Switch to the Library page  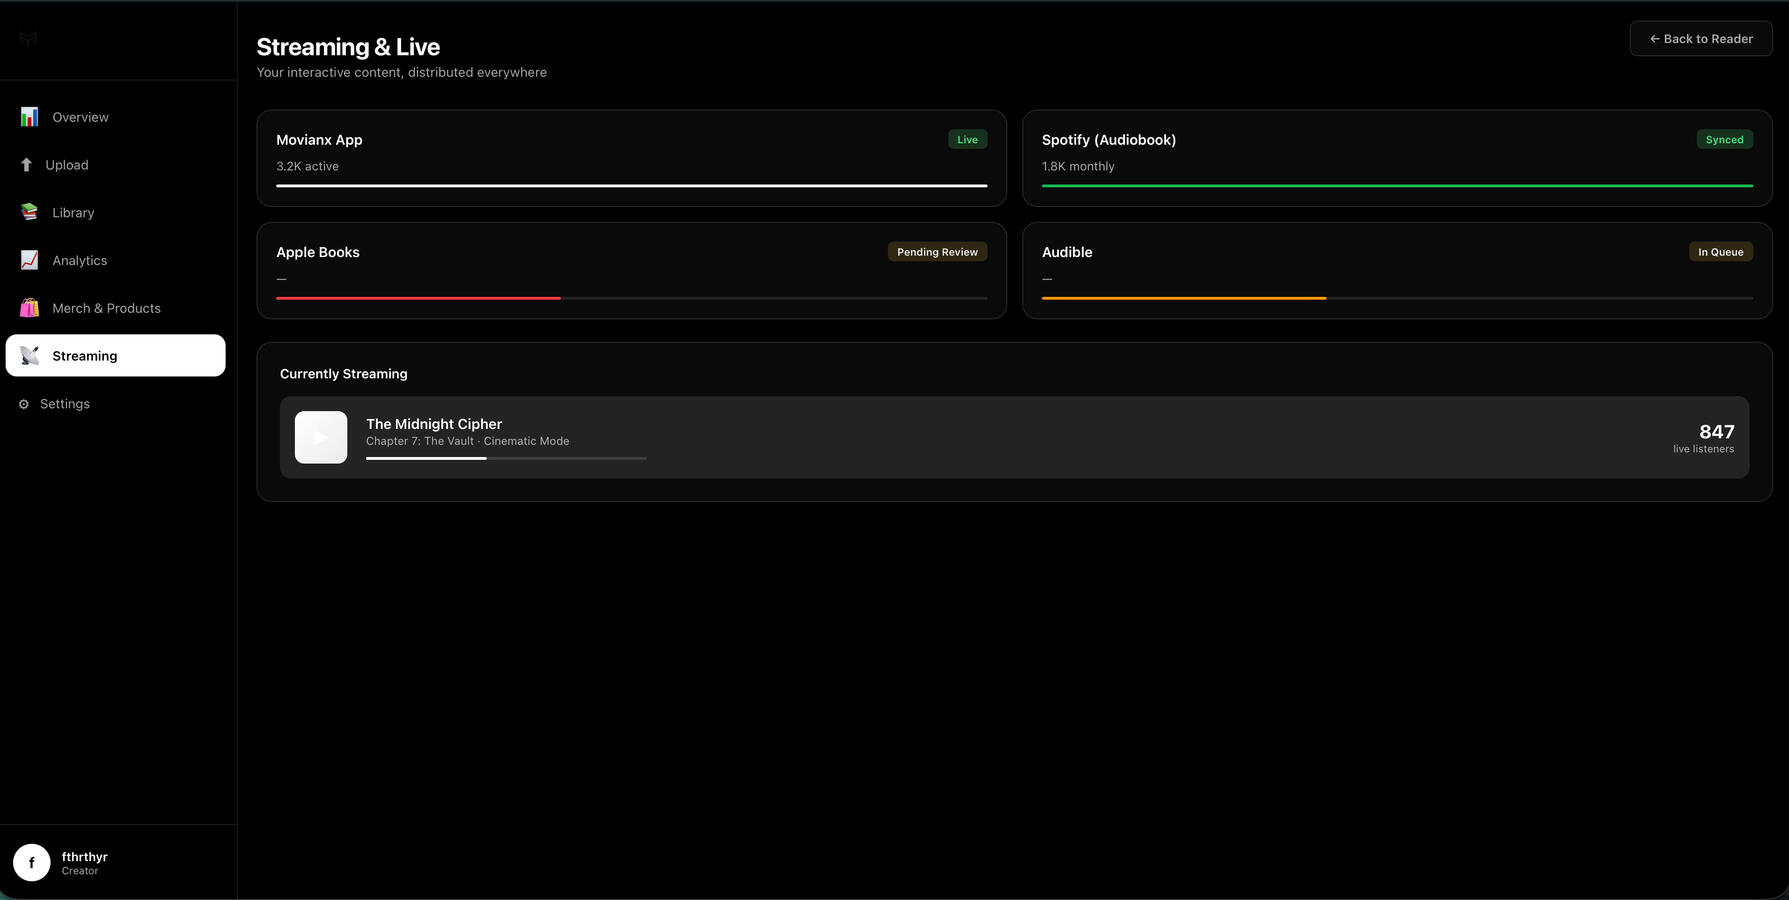(x=73, y=213)
